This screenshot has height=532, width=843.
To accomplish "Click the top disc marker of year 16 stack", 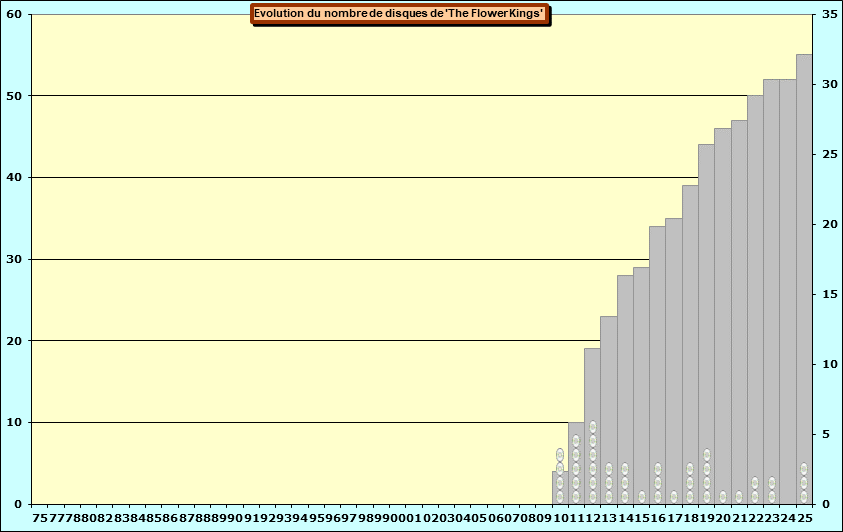I will click(658, 469).
